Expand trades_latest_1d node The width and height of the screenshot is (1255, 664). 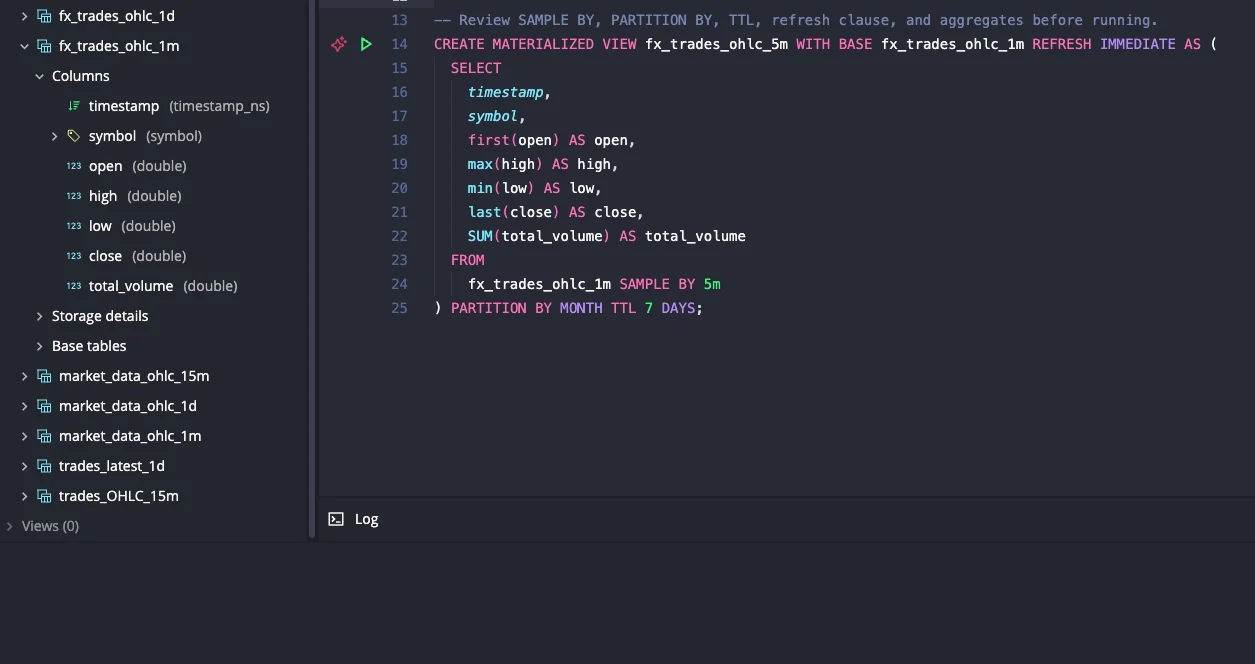click(25, 466)
